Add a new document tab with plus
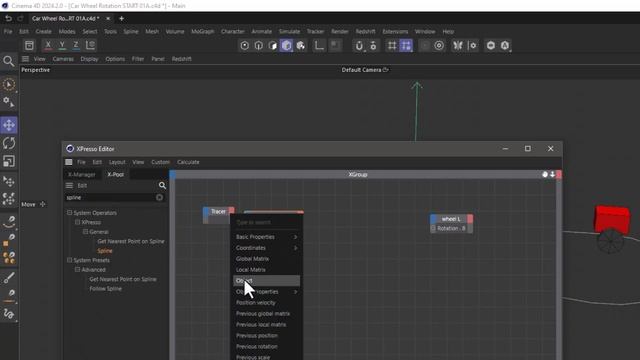 tap(121, 18)
